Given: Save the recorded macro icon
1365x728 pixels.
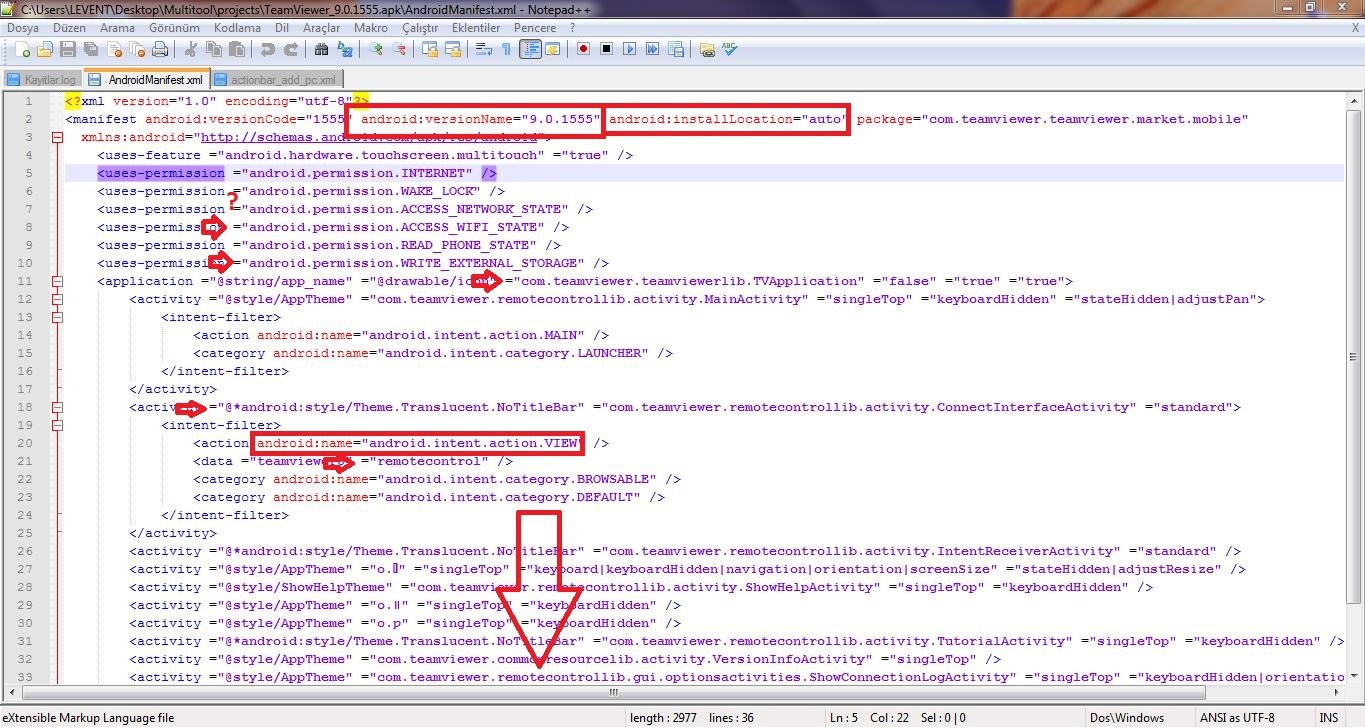Looking at the screenshot, I should pyautogui.click(x=676, y=49).
